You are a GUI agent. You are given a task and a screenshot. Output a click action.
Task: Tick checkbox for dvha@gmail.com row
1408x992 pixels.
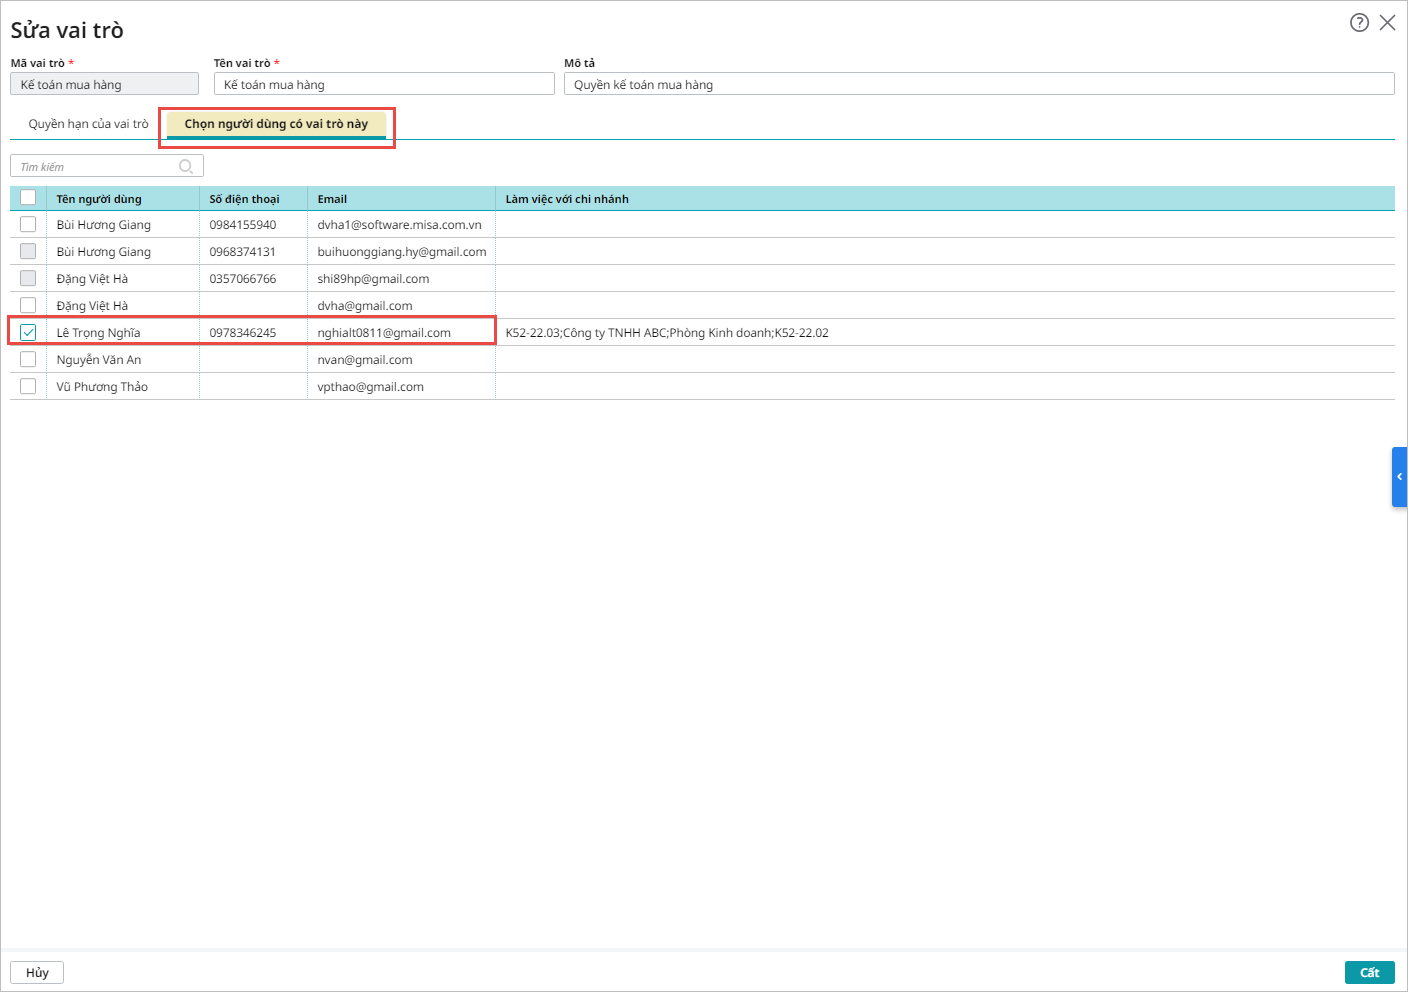coord(28,306)
